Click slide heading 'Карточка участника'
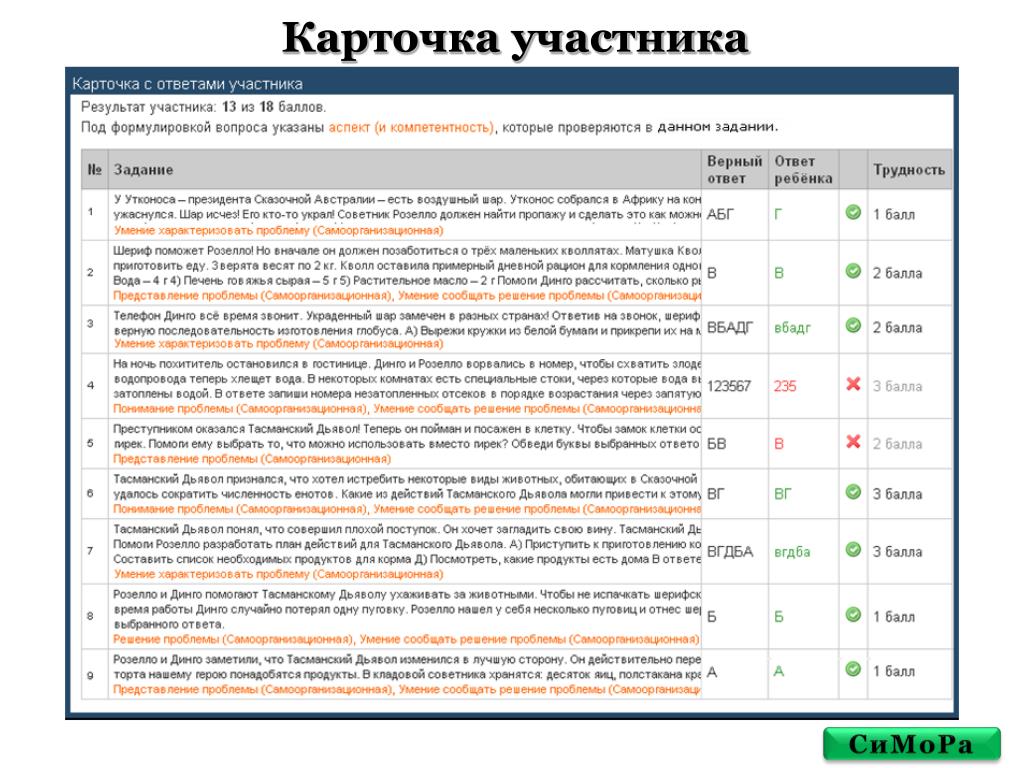1024x768 pixels. [x=515, y=38]
